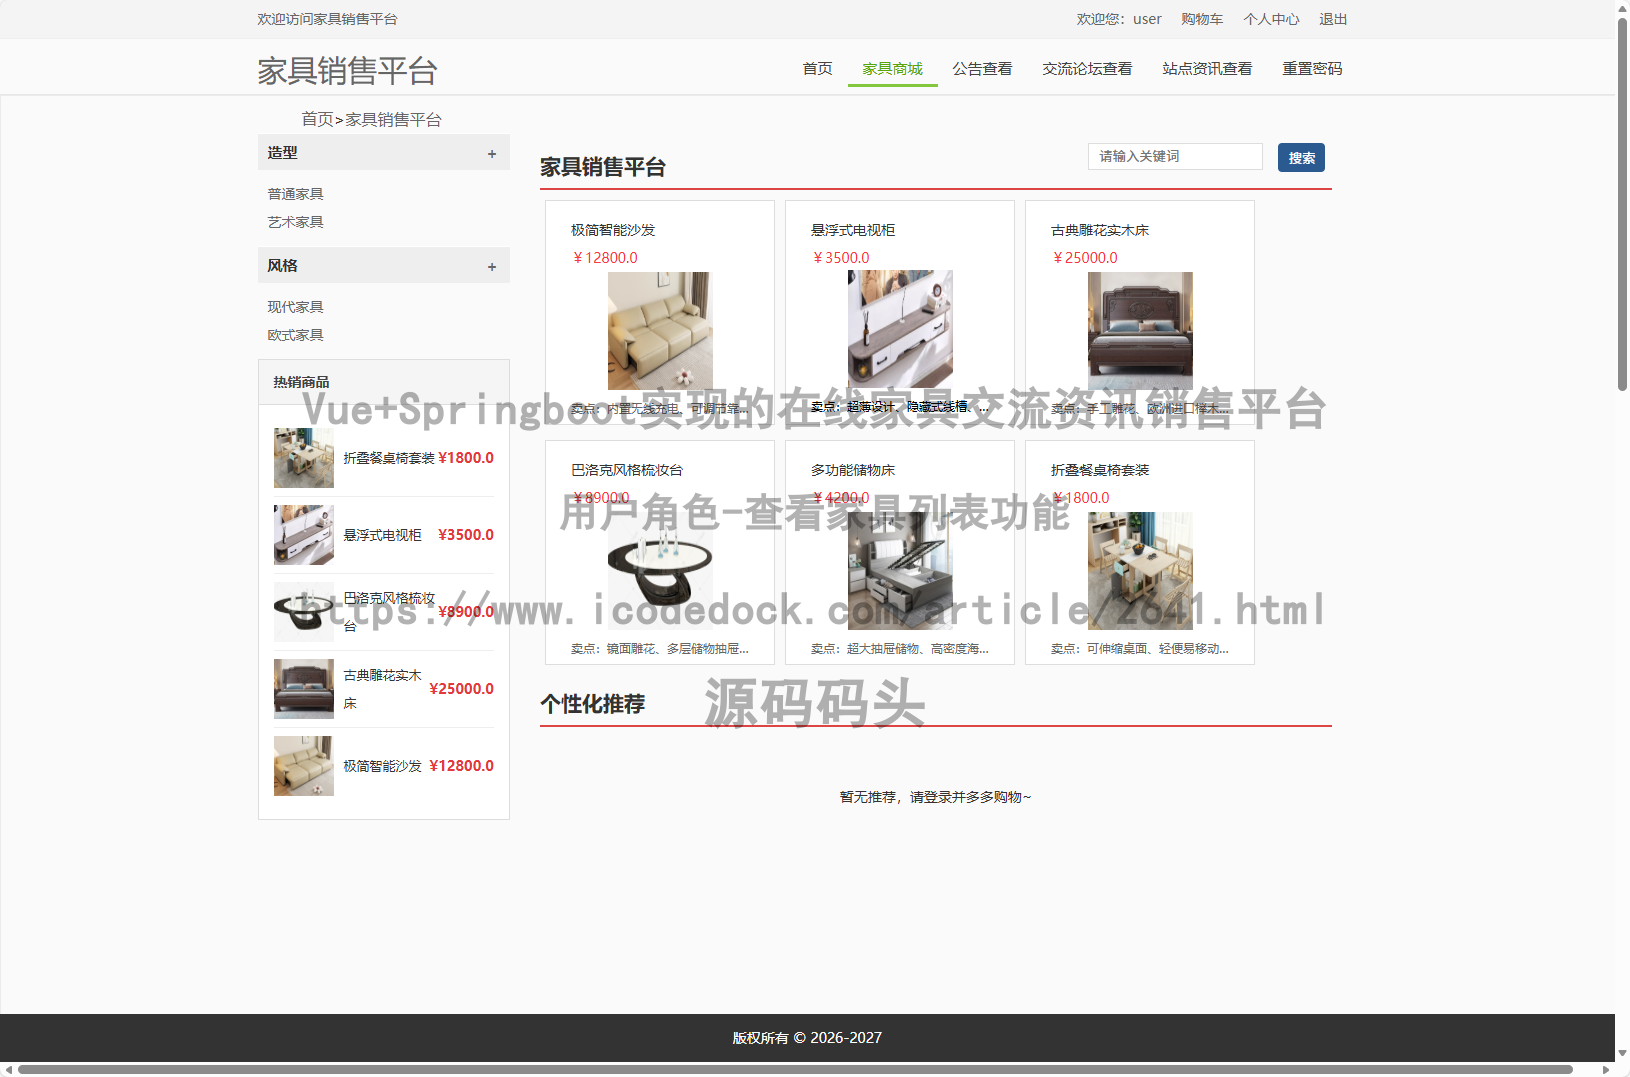The height and width of the screenshot is (1077, 1630).
Task: Click 首页 in the breadcrumb trail
Action: coord(319,118)
